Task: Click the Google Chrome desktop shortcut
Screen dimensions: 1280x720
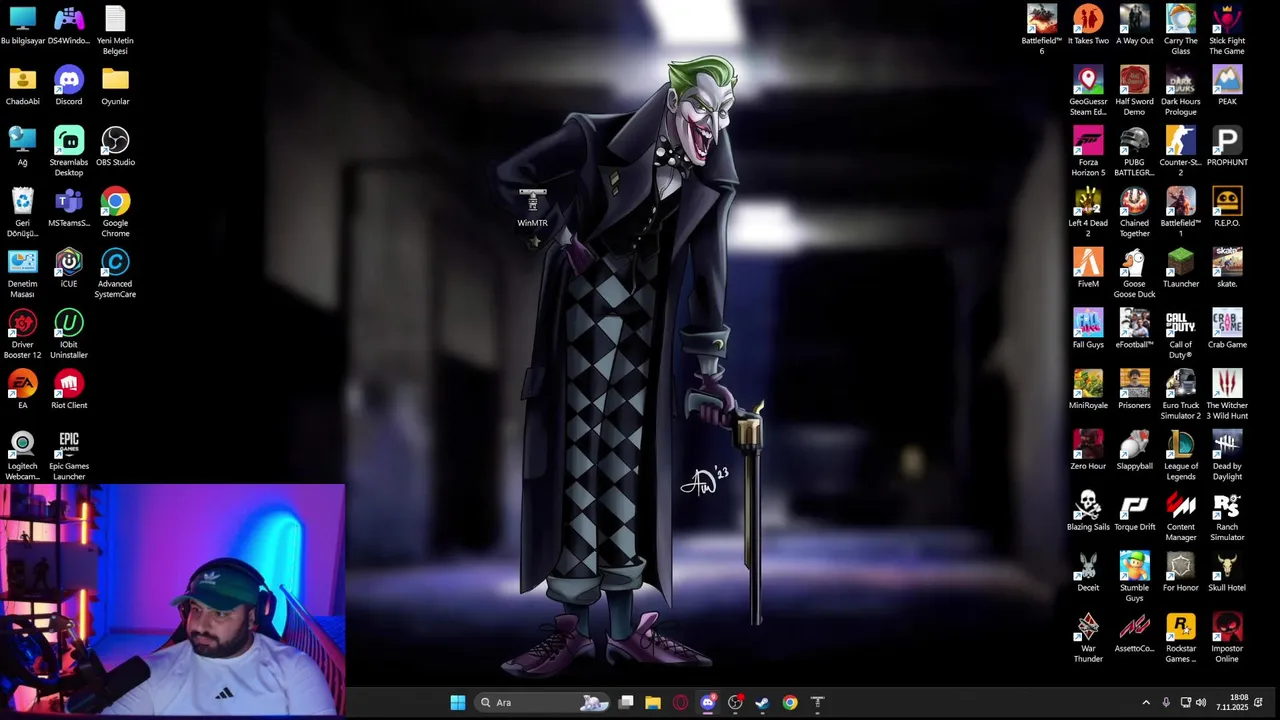Action: [x=115, y=213]
